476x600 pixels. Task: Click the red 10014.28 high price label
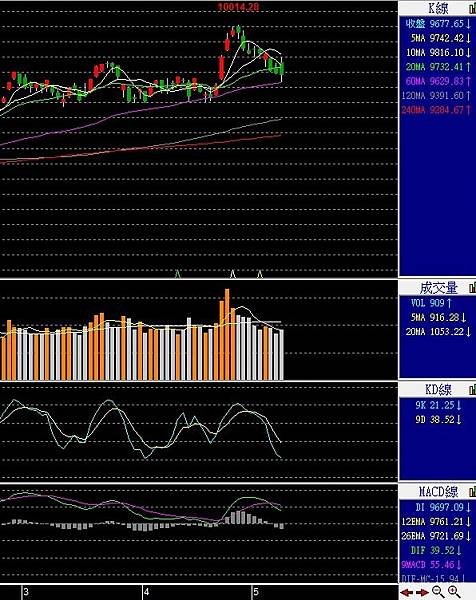tap(238, 7)
